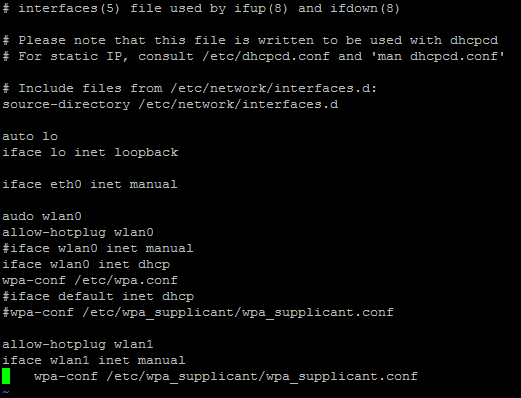The width and height of the screenshot is (521, 398).
Task: Click 'dhcpcd' ending the Please note line
Action: (474, 40)
